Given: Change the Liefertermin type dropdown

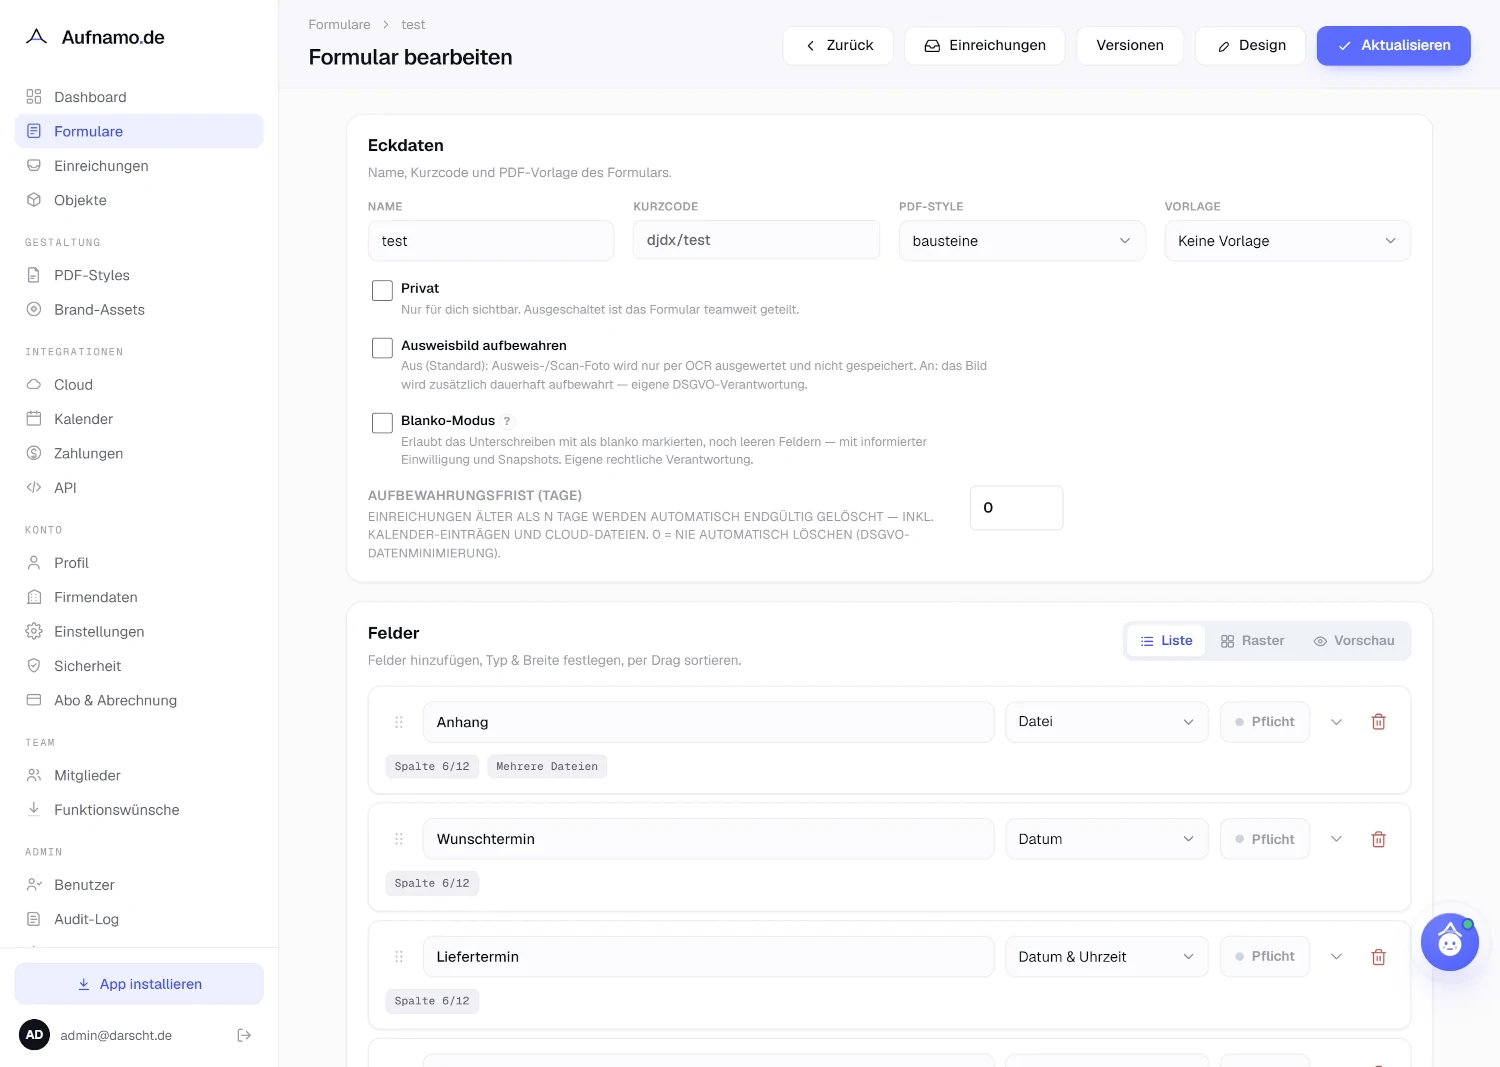Looking at the screenshot, I should (1107, 957).
